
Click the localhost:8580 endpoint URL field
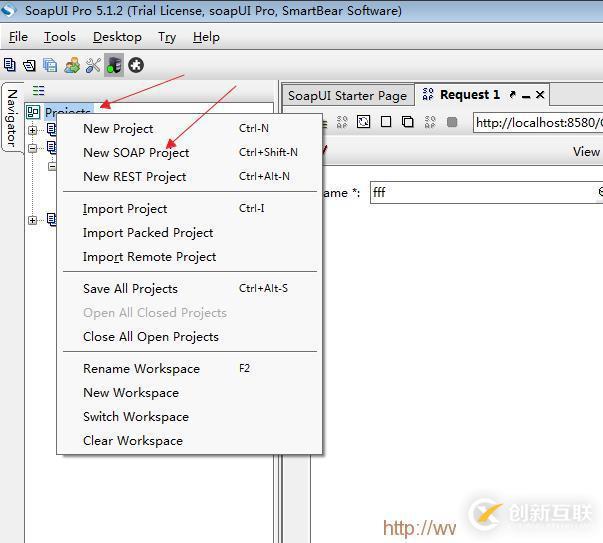538,123
